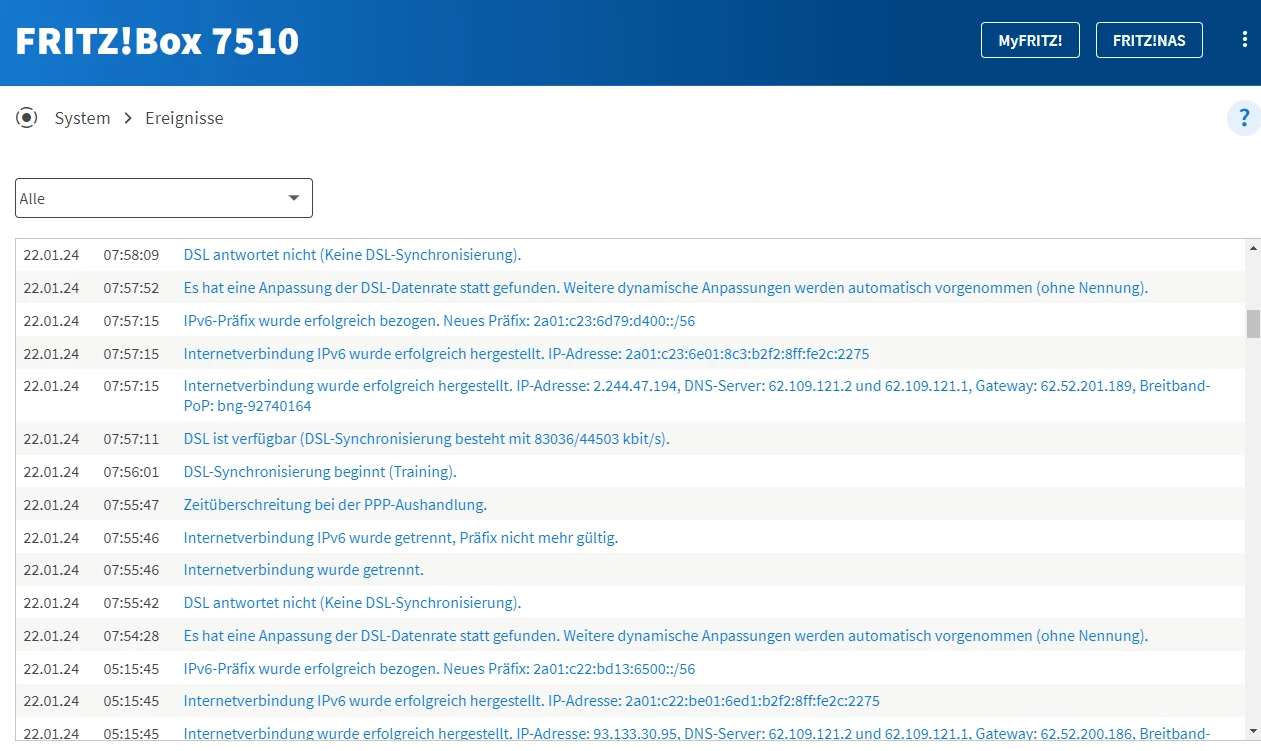Open IPv6-Präfix event with 2a01:c22:bd13:6500::/56
This screenshot has height=751, width=1261.
pyautogui.click(x=439, y=669)
